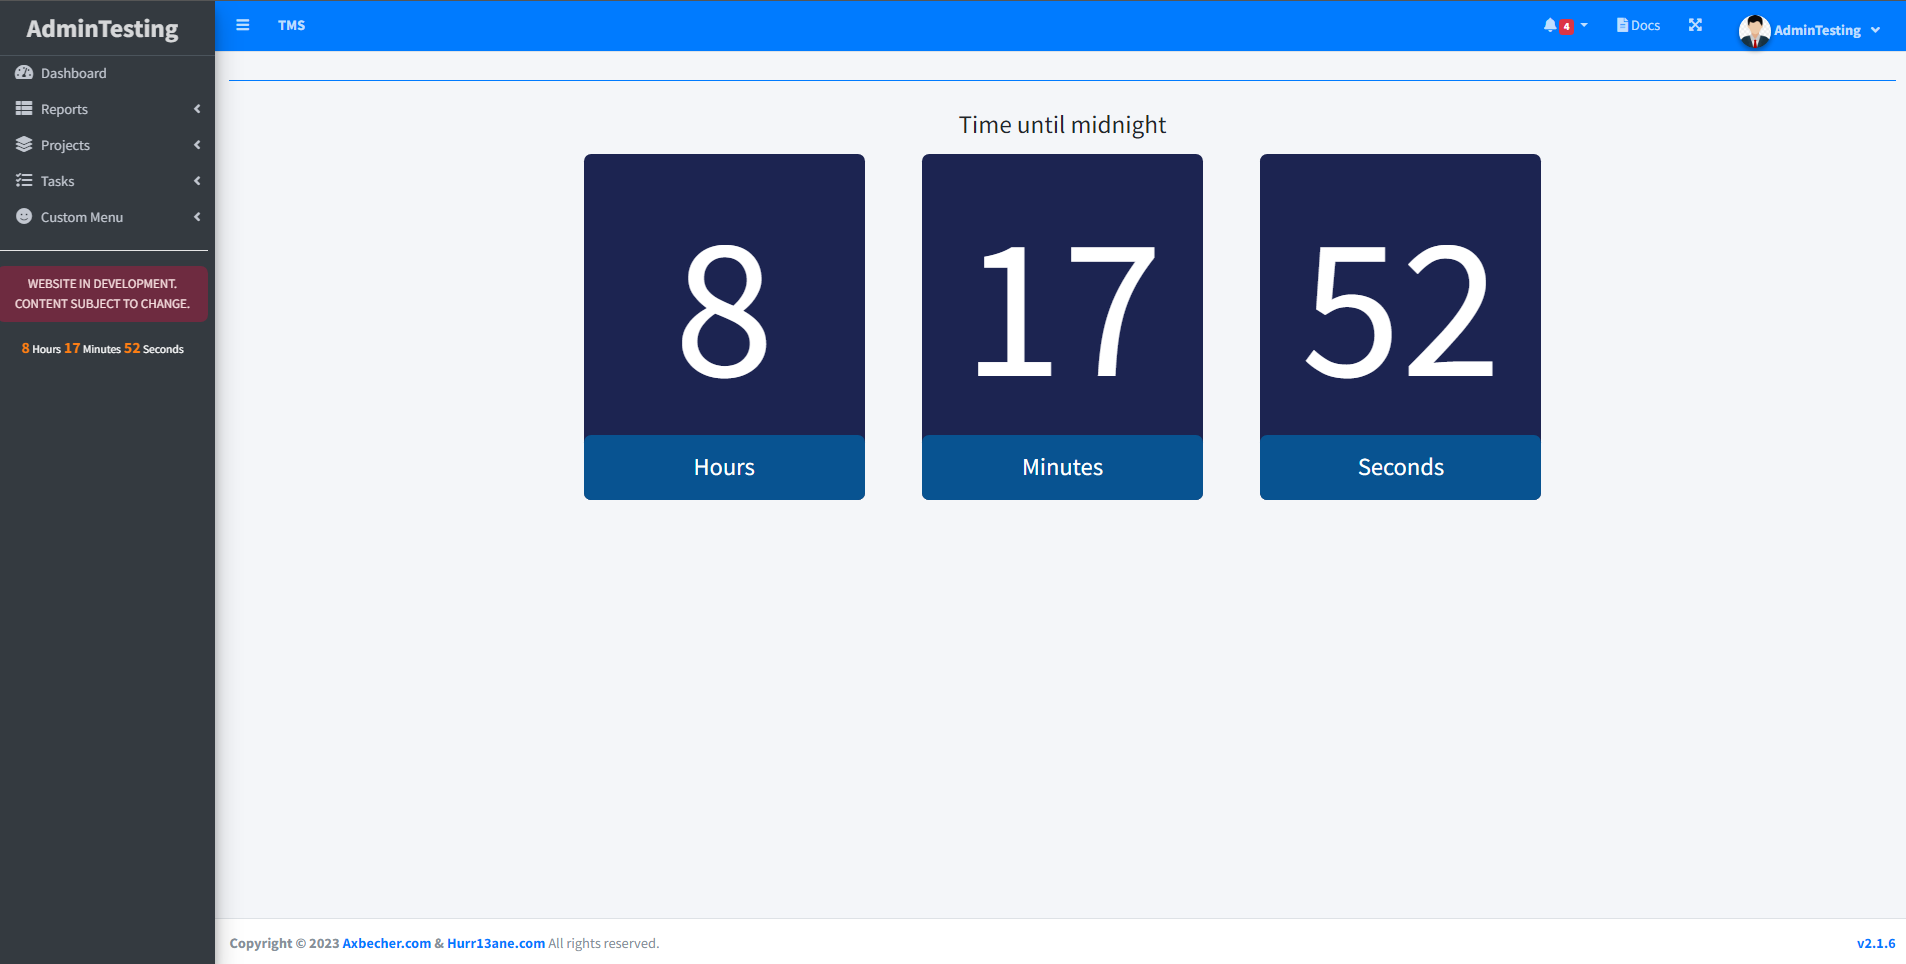Expand the Tasks submenu arrow
This screenshot has width=1906, height=964.
pos(197,181)
